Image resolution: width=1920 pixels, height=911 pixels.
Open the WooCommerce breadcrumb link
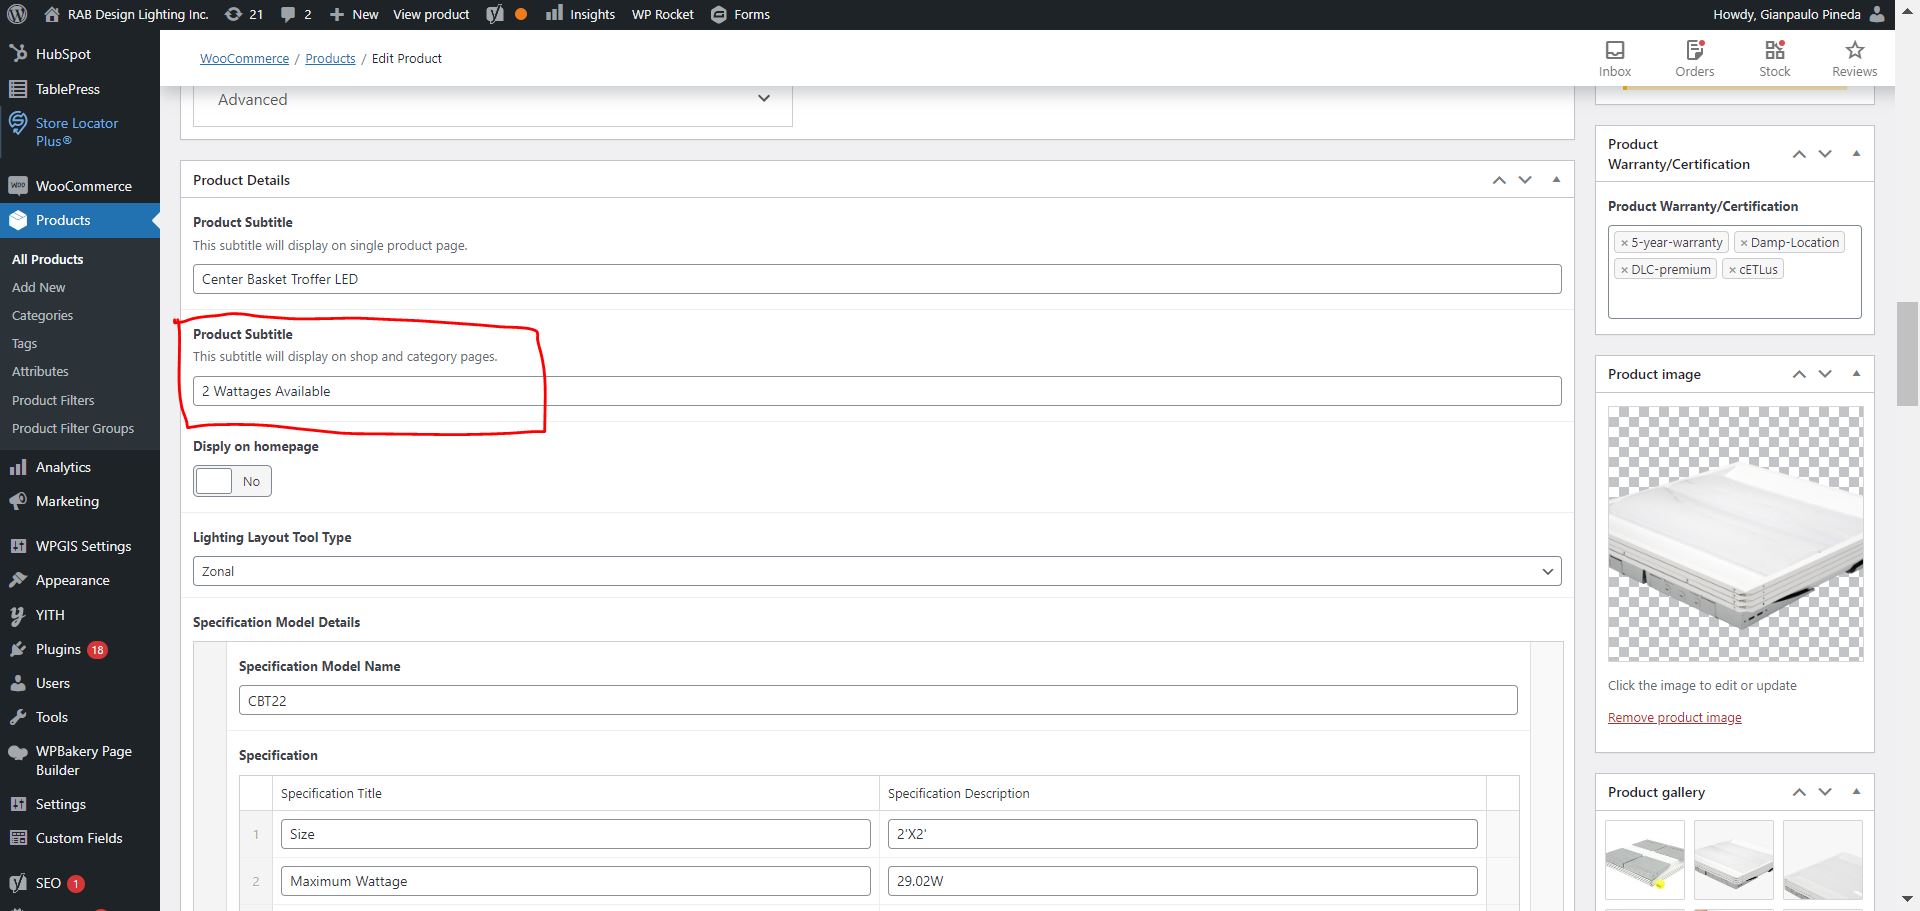coord(244,58)
